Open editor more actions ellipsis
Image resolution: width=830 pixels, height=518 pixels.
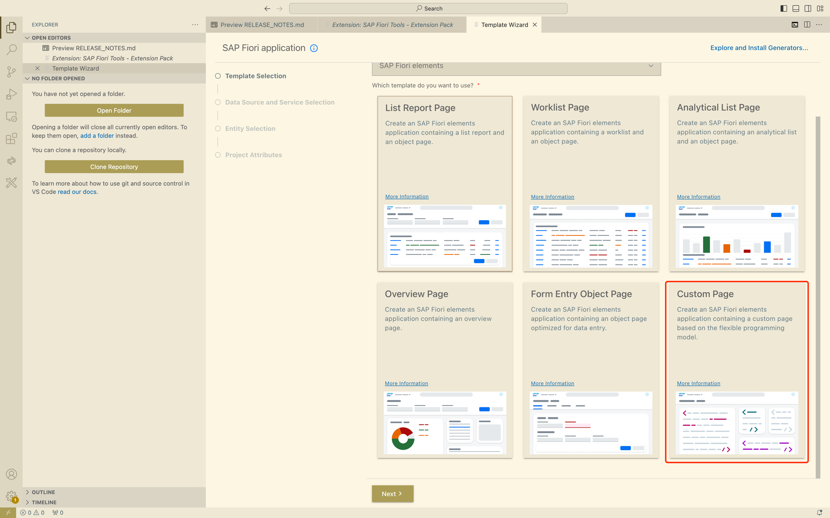tap(819, 25)
